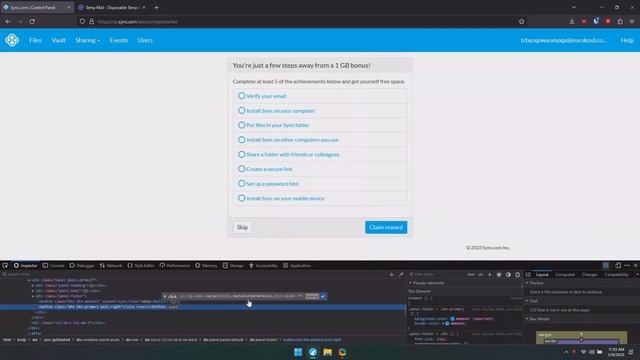Image resolution: width=640 pixels, height=360 pixels.
Task: Switch to the Console tab
Action: pyautogui.click(x=53, y=265)
